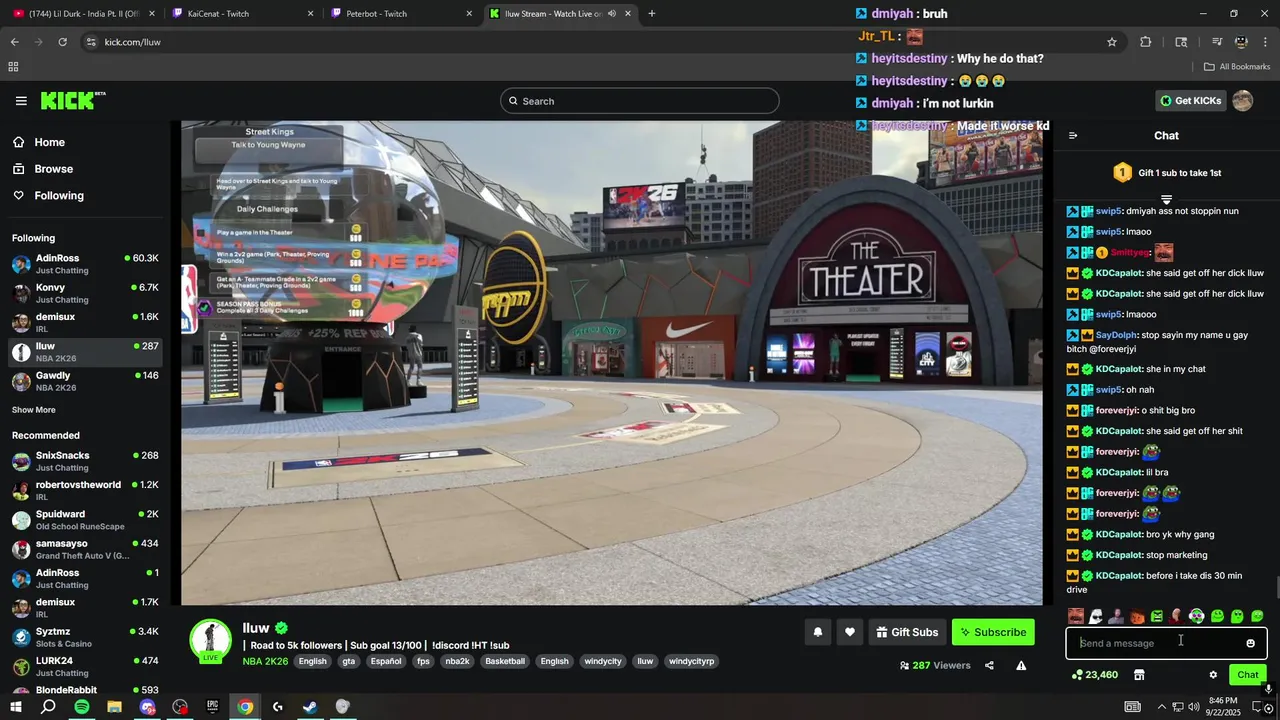This screenshot has height=720, width=1280.
Task: Open Steam from the taskbar
Action: [310, 706]
